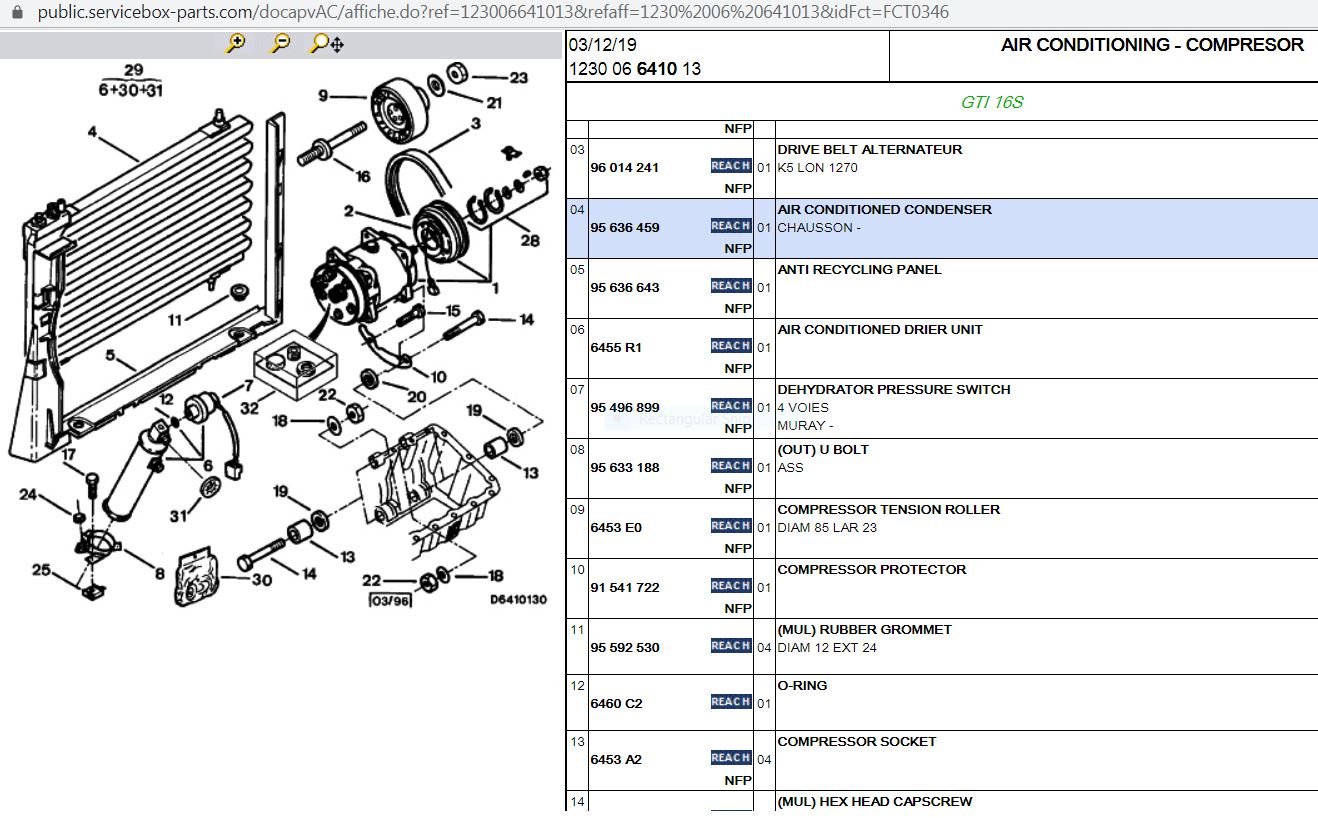The height and width of the screenshot is (818, 1318).
Task: Open REACH badge for part 95 496 899
Action: 731,406
